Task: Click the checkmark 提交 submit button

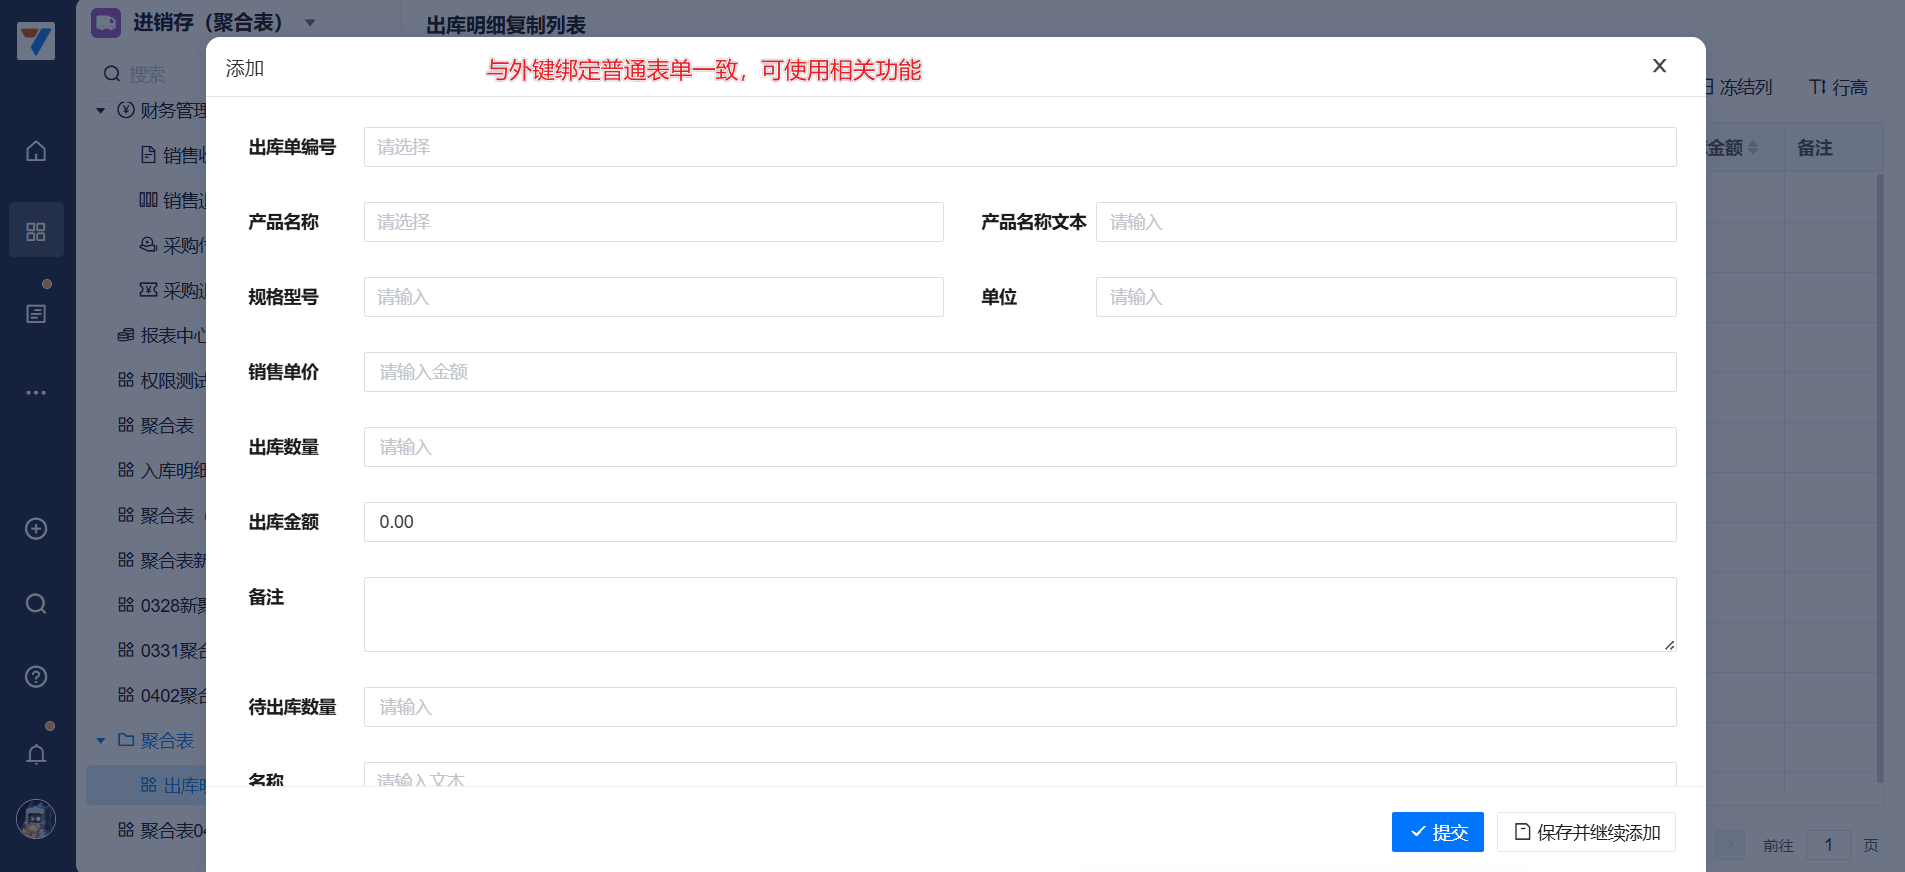Action: (1438, 832)
